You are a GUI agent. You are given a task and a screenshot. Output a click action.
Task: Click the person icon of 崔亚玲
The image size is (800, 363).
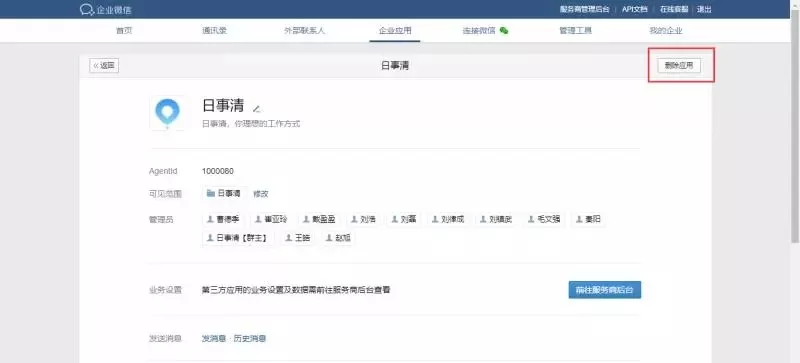(259, 220)
